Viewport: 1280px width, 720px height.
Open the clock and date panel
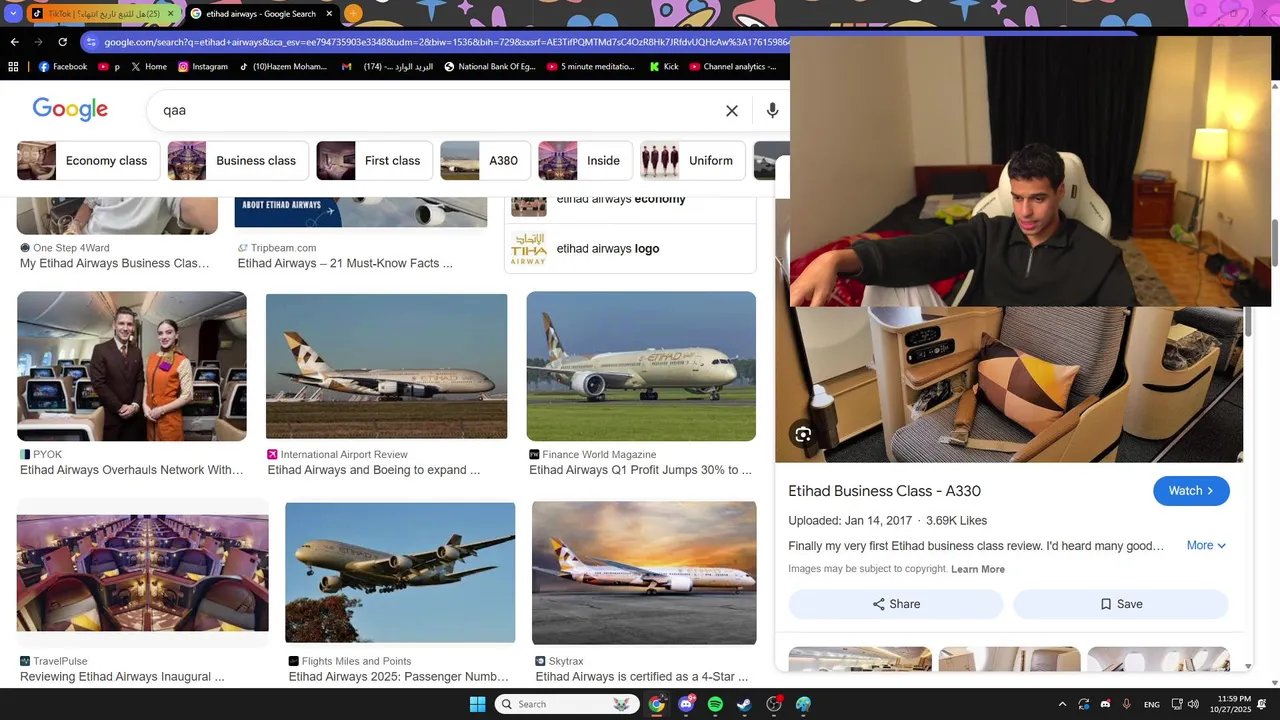pos(1230,704)
